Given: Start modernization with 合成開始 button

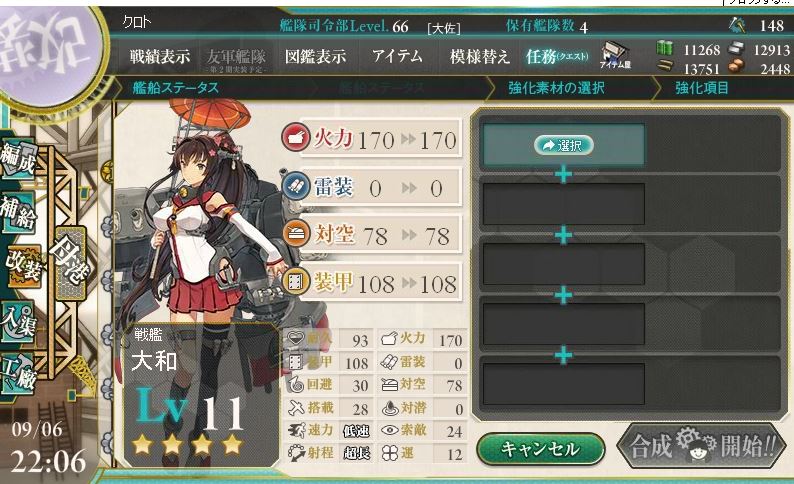Looking at the screenshot, I should coord(702,446).
